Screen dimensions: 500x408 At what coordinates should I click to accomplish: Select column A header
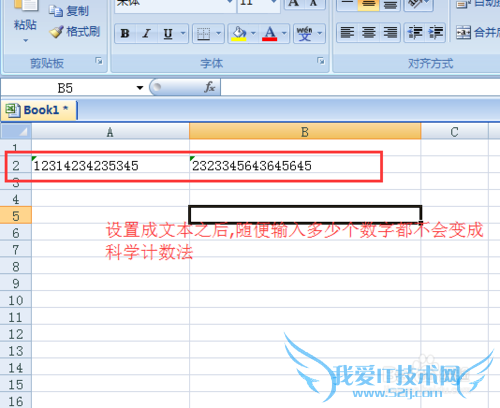click(110, 132)
